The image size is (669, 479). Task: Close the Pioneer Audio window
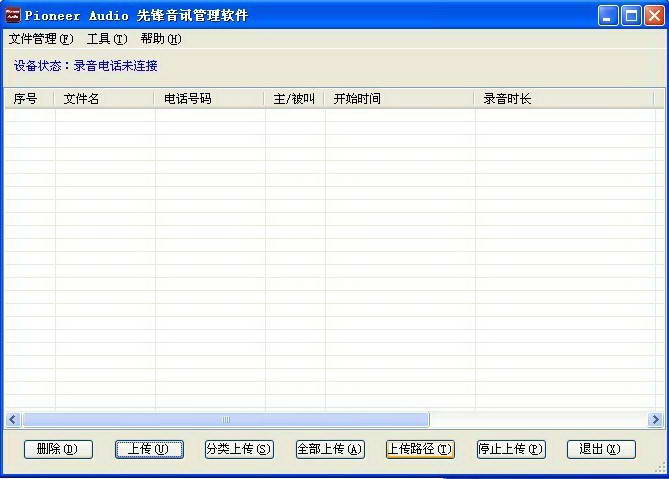pos(654,16)
